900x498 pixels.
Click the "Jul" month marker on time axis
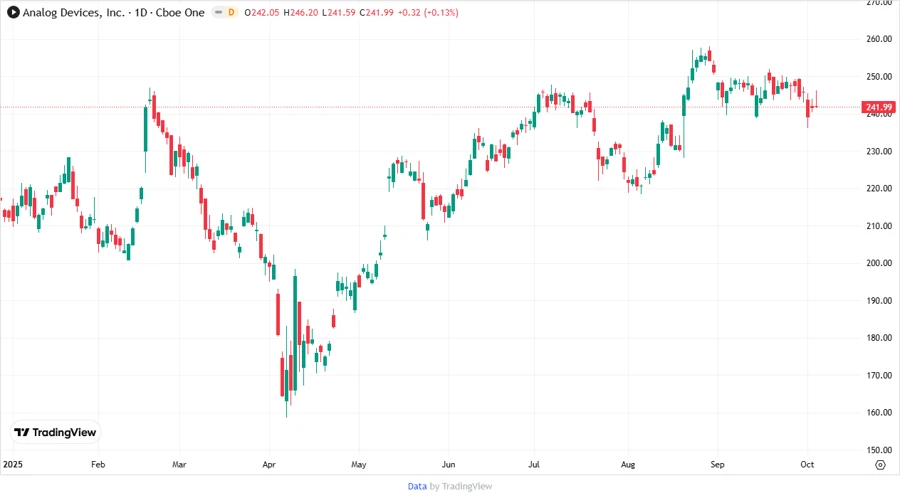point(535,465)
